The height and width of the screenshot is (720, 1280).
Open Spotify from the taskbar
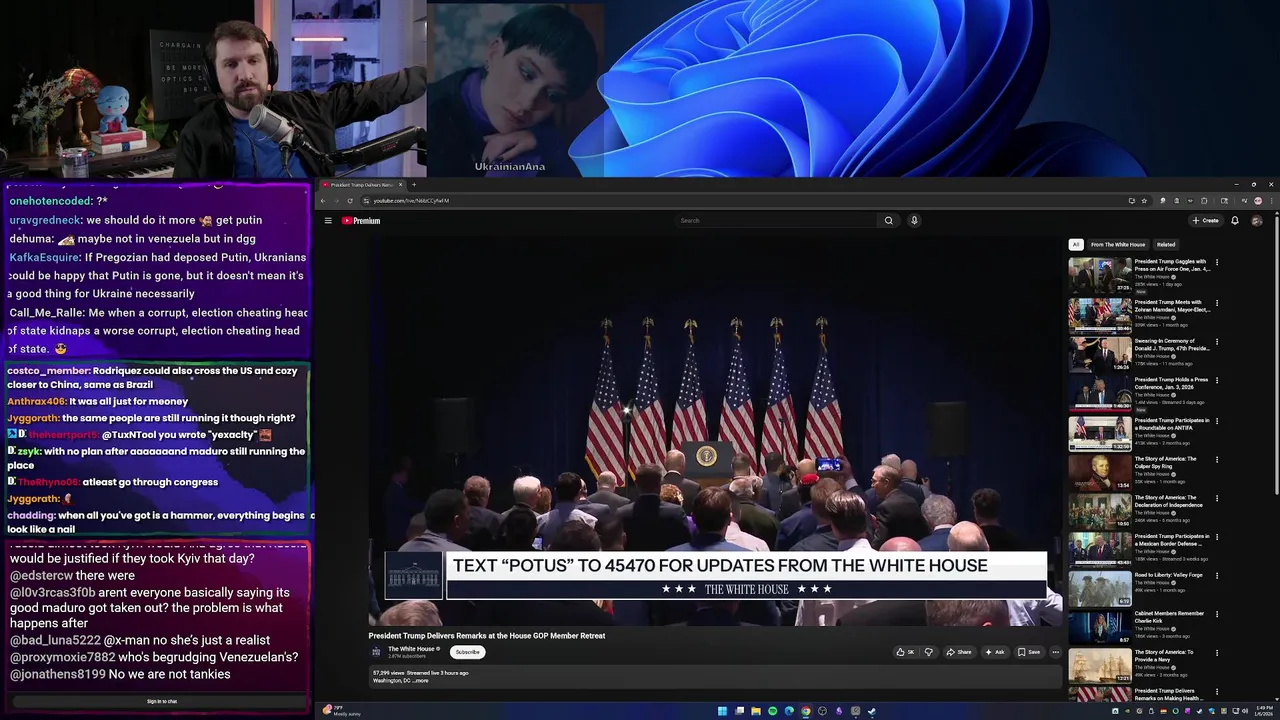coord(772,711)
